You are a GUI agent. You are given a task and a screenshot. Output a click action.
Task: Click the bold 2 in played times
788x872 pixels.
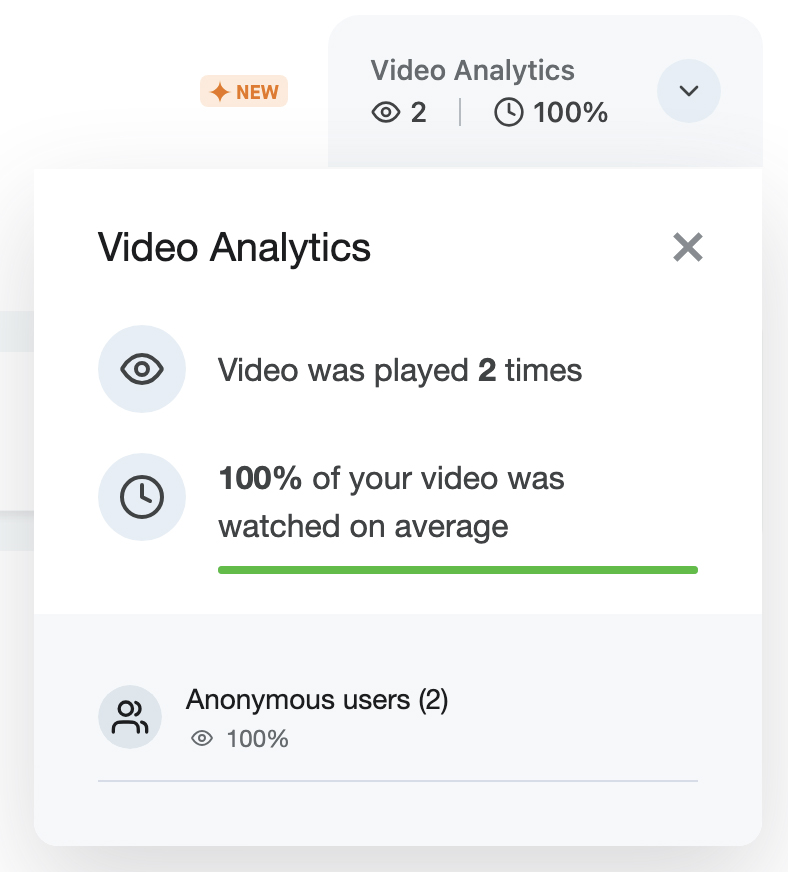pos(487,371)
